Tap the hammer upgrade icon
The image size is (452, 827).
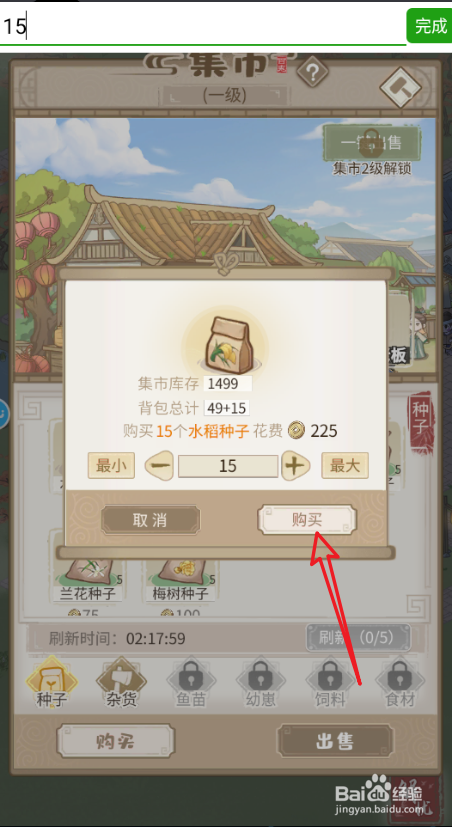(x=400, y=88)
